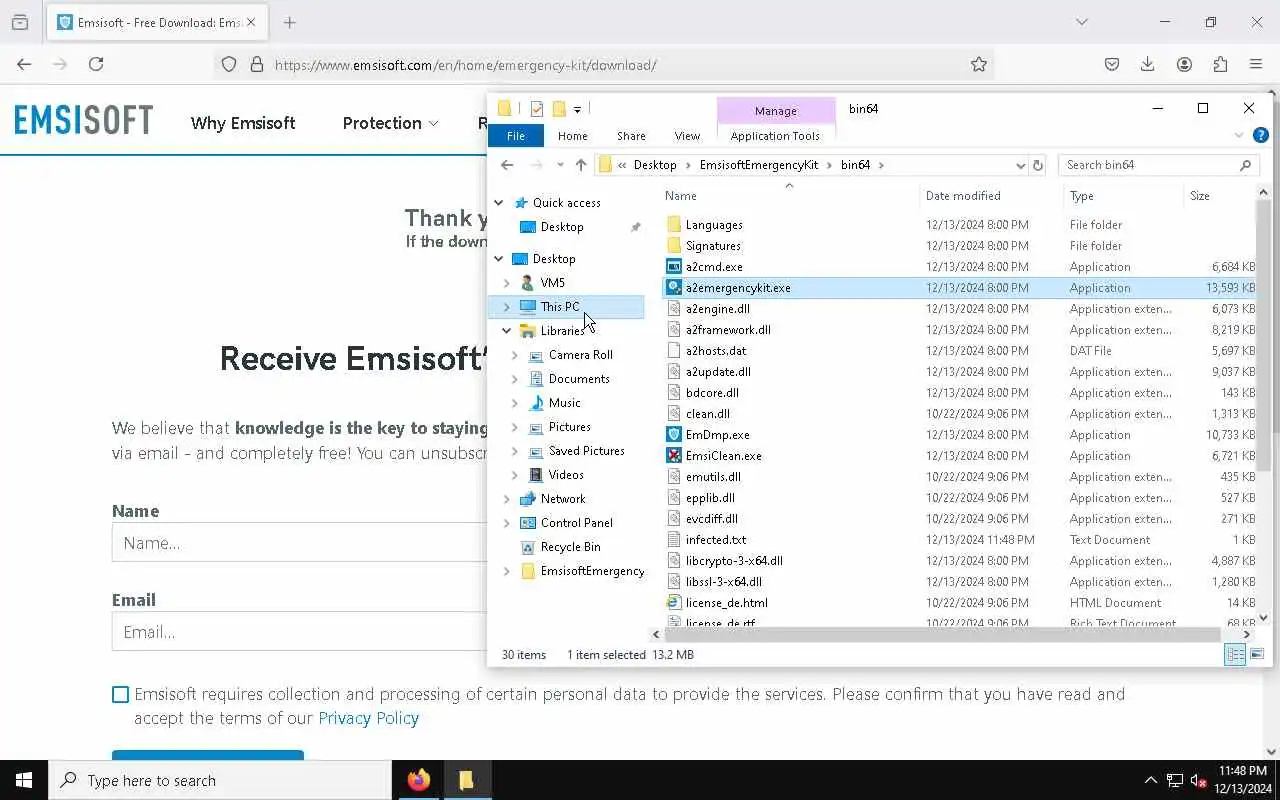The image size is (1280, 800).
Task: Reload the Firefox page
Action: [x=96, y=64]
